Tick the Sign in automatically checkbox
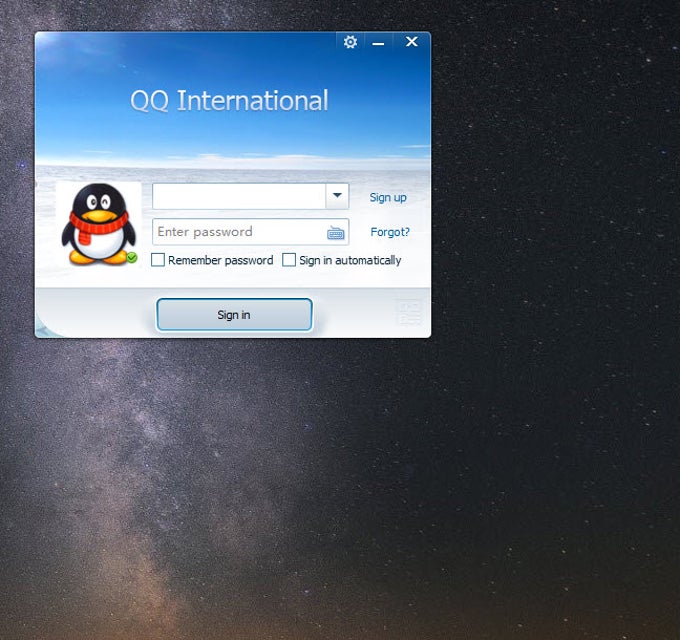Viewport: 680px width, 640px height. point(289,260)
